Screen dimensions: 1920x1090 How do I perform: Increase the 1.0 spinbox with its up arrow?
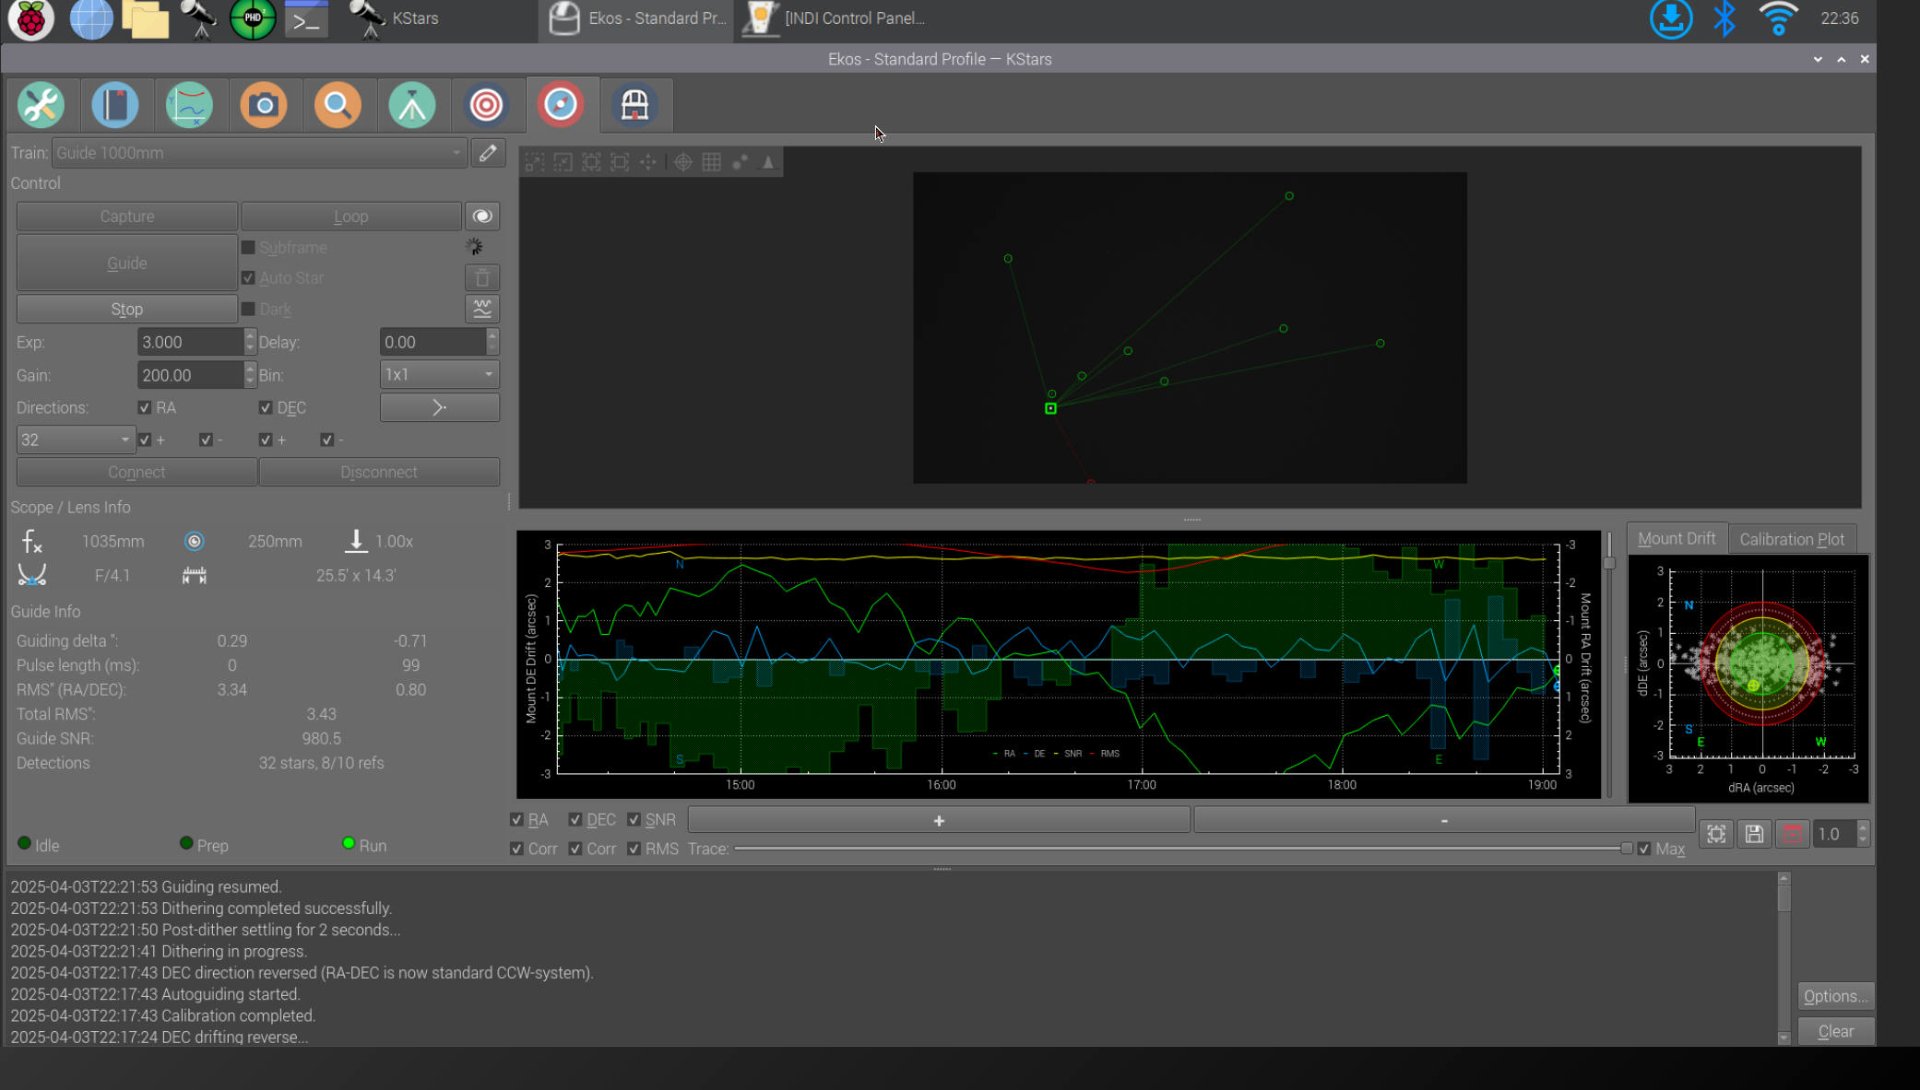pos(1862,827)
